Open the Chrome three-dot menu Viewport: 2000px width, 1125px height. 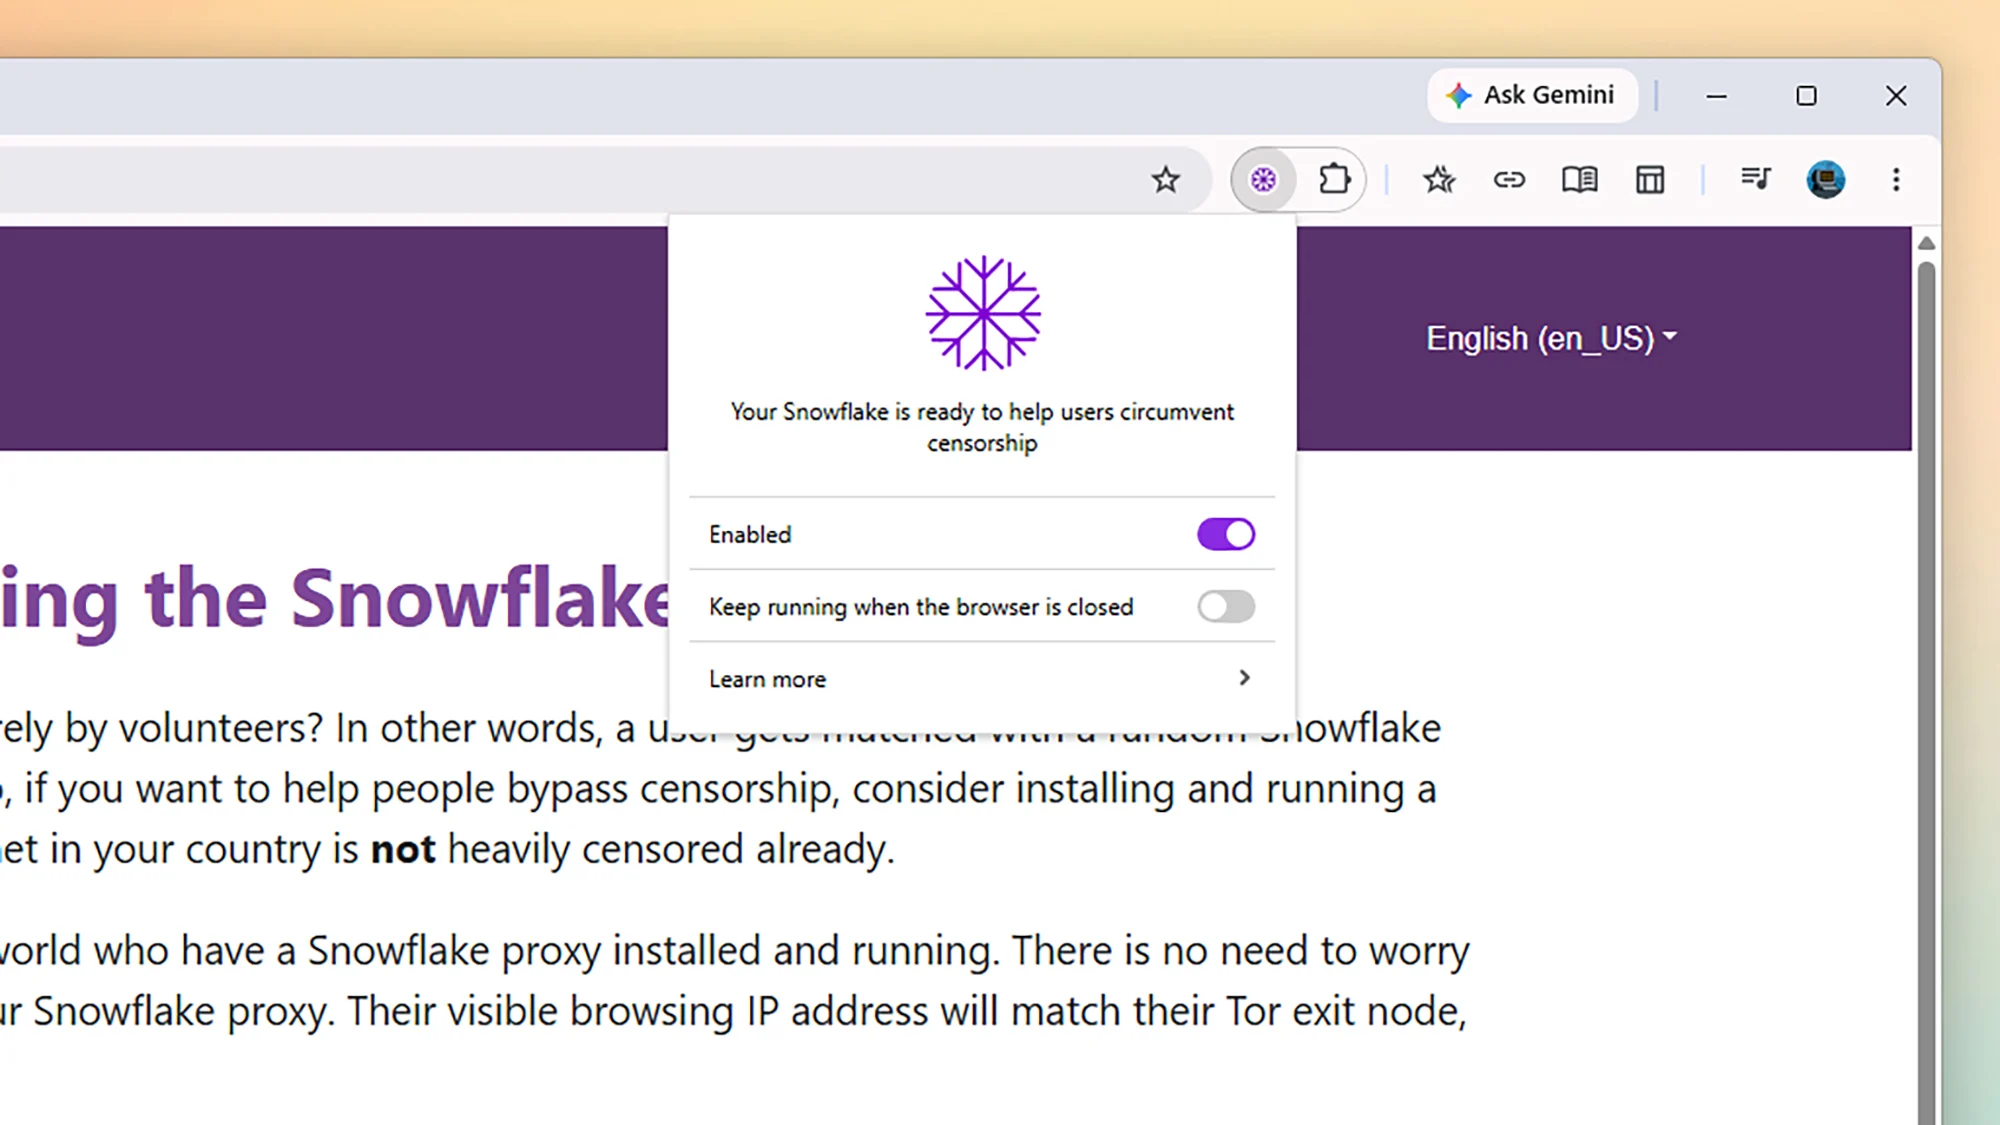(1896, 180)
